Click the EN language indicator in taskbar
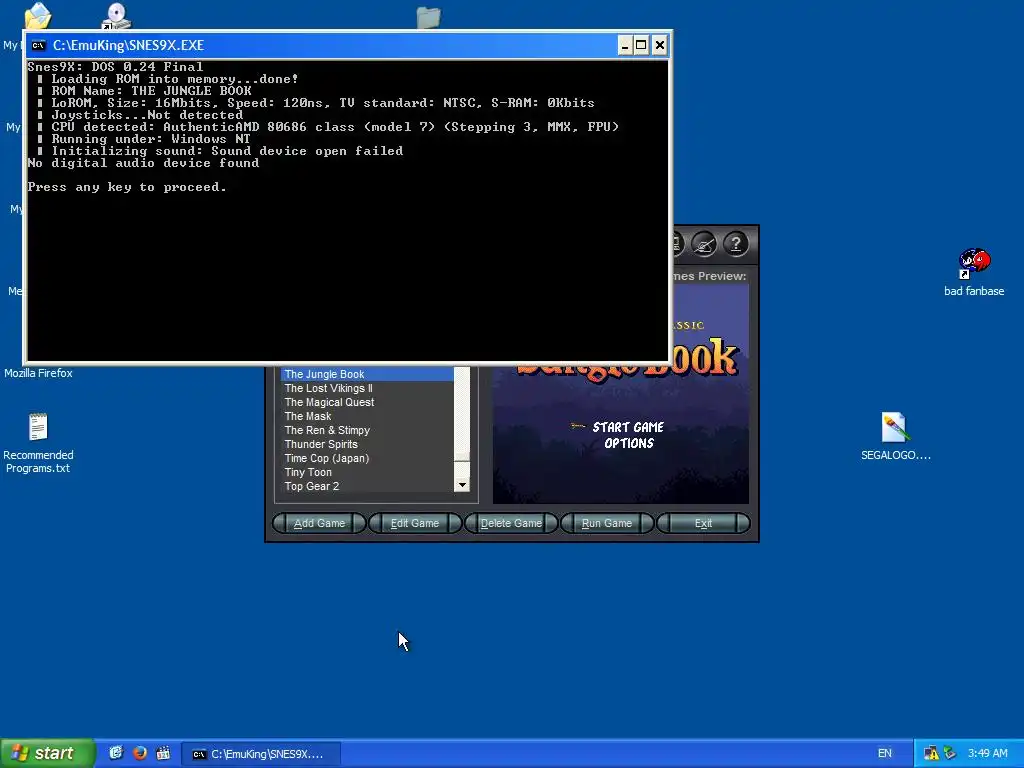This screenshot has width=1024, height=768. coord(885,753)
